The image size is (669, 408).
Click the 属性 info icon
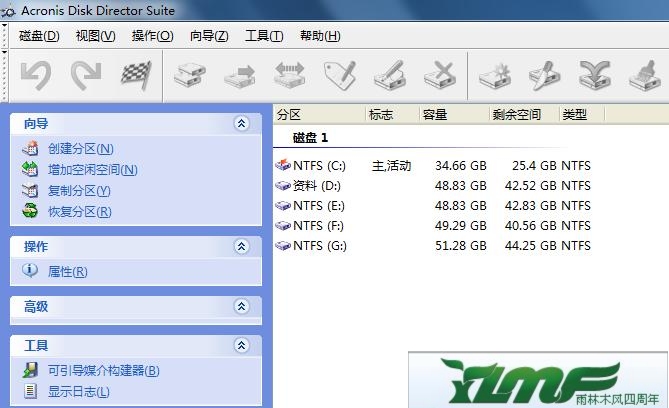(30, 270)
